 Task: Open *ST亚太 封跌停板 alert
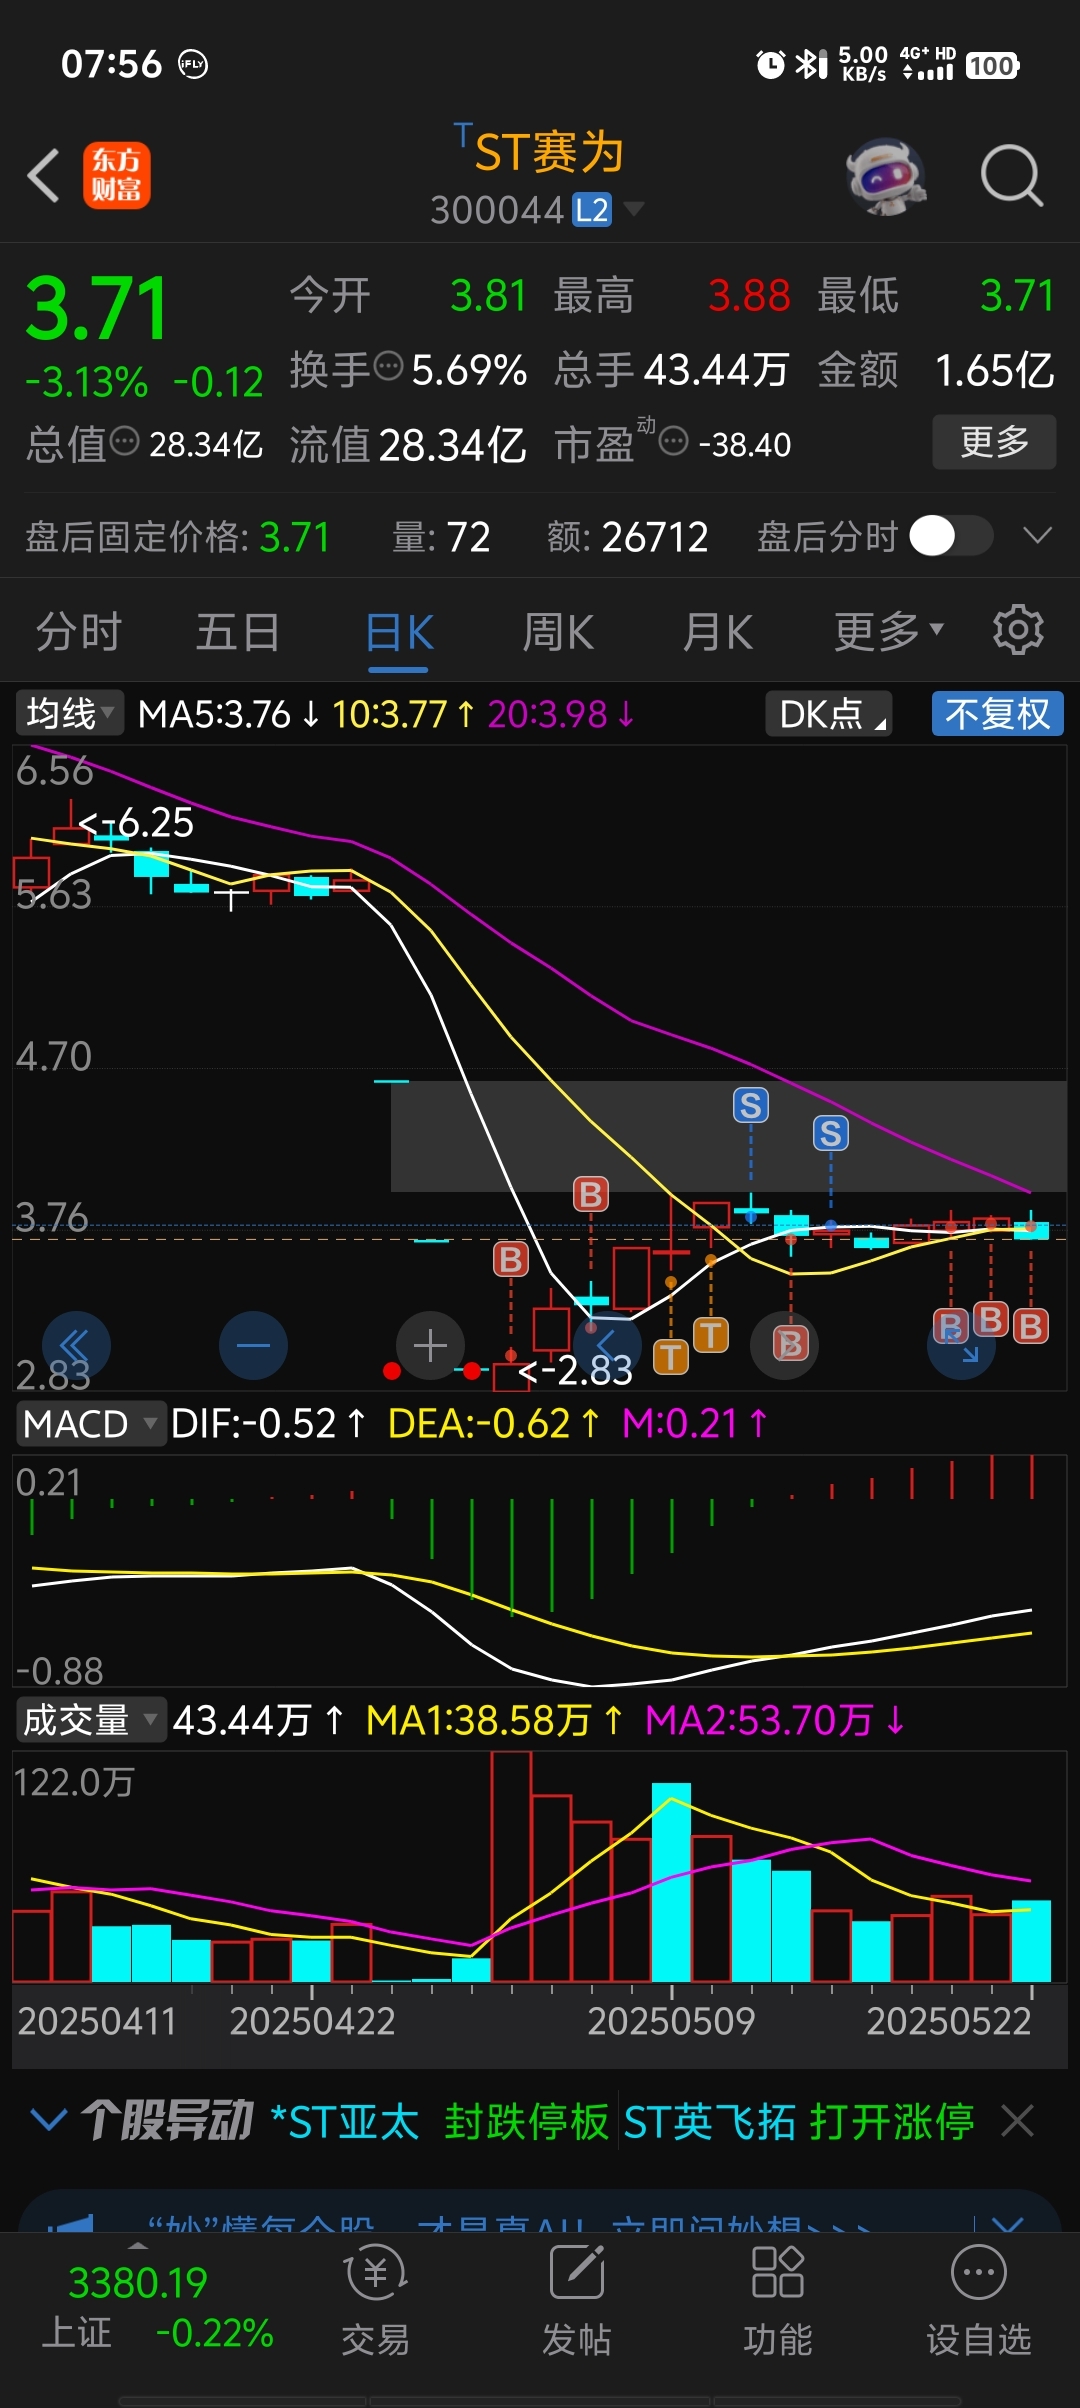440,2122
